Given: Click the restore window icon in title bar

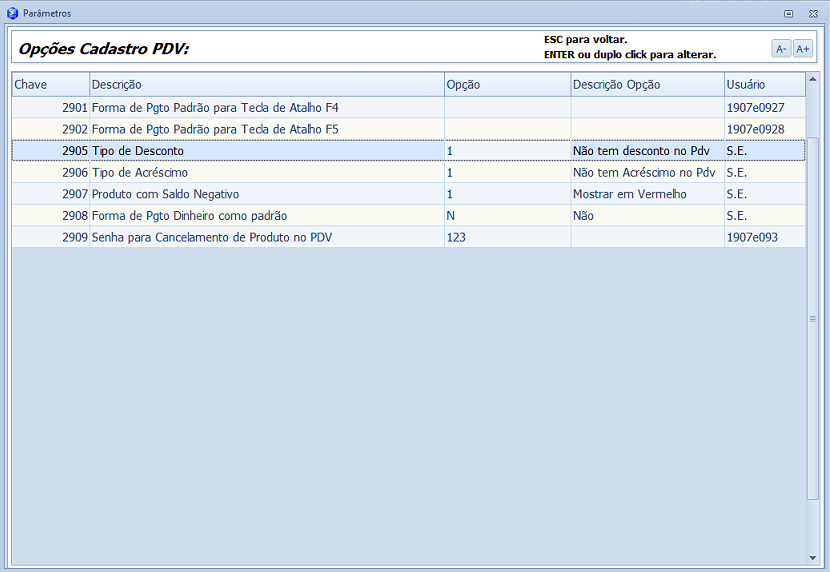Looking at the screenshot, I should (x=789, y=14).
